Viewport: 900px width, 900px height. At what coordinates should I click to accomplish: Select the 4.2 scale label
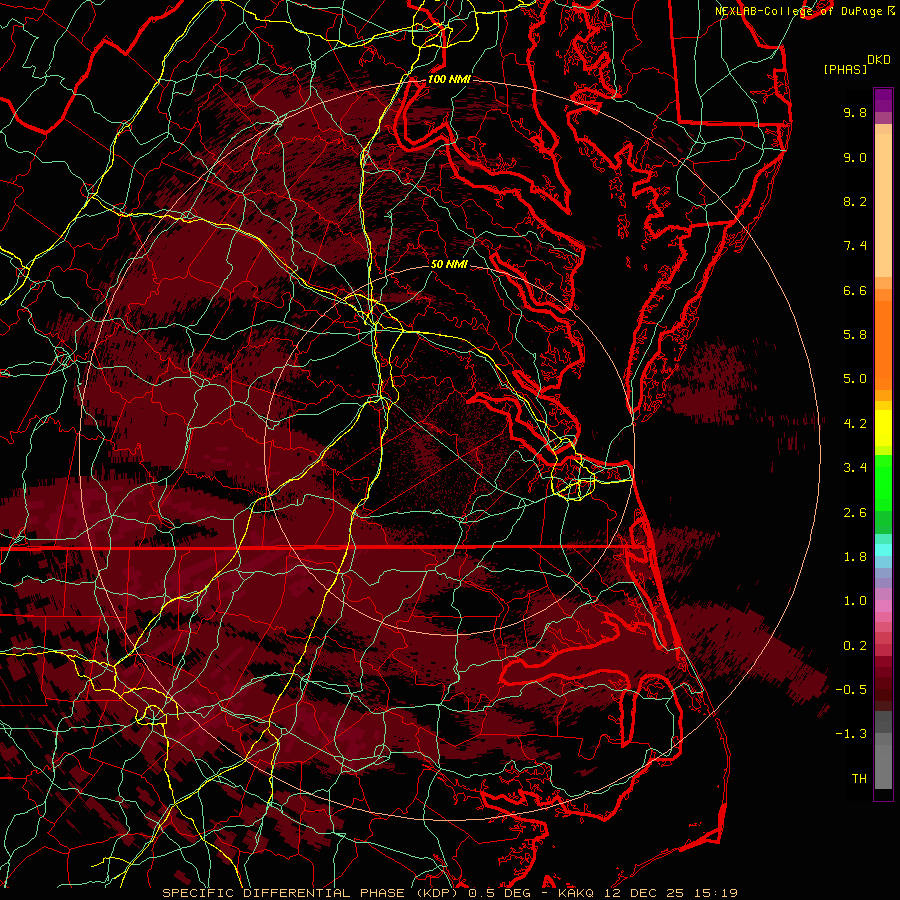pyautogui.click(x=855, y=424)
